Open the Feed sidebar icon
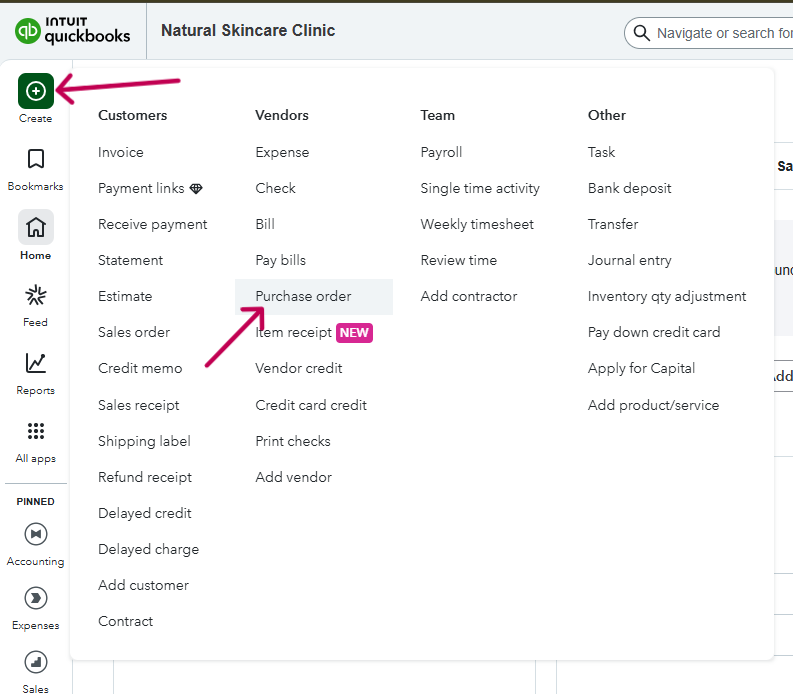Screen dimensions: 793x694 coord(36,295)
